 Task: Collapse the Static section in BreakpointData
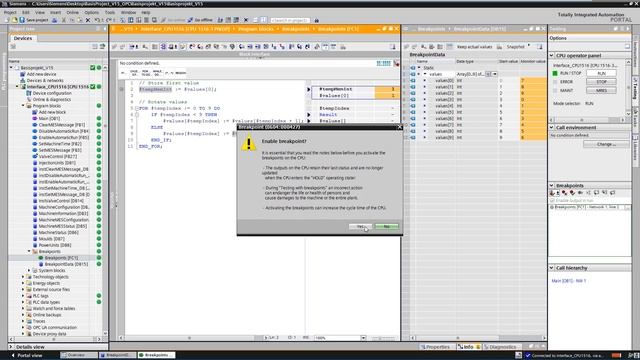(419, 68)
